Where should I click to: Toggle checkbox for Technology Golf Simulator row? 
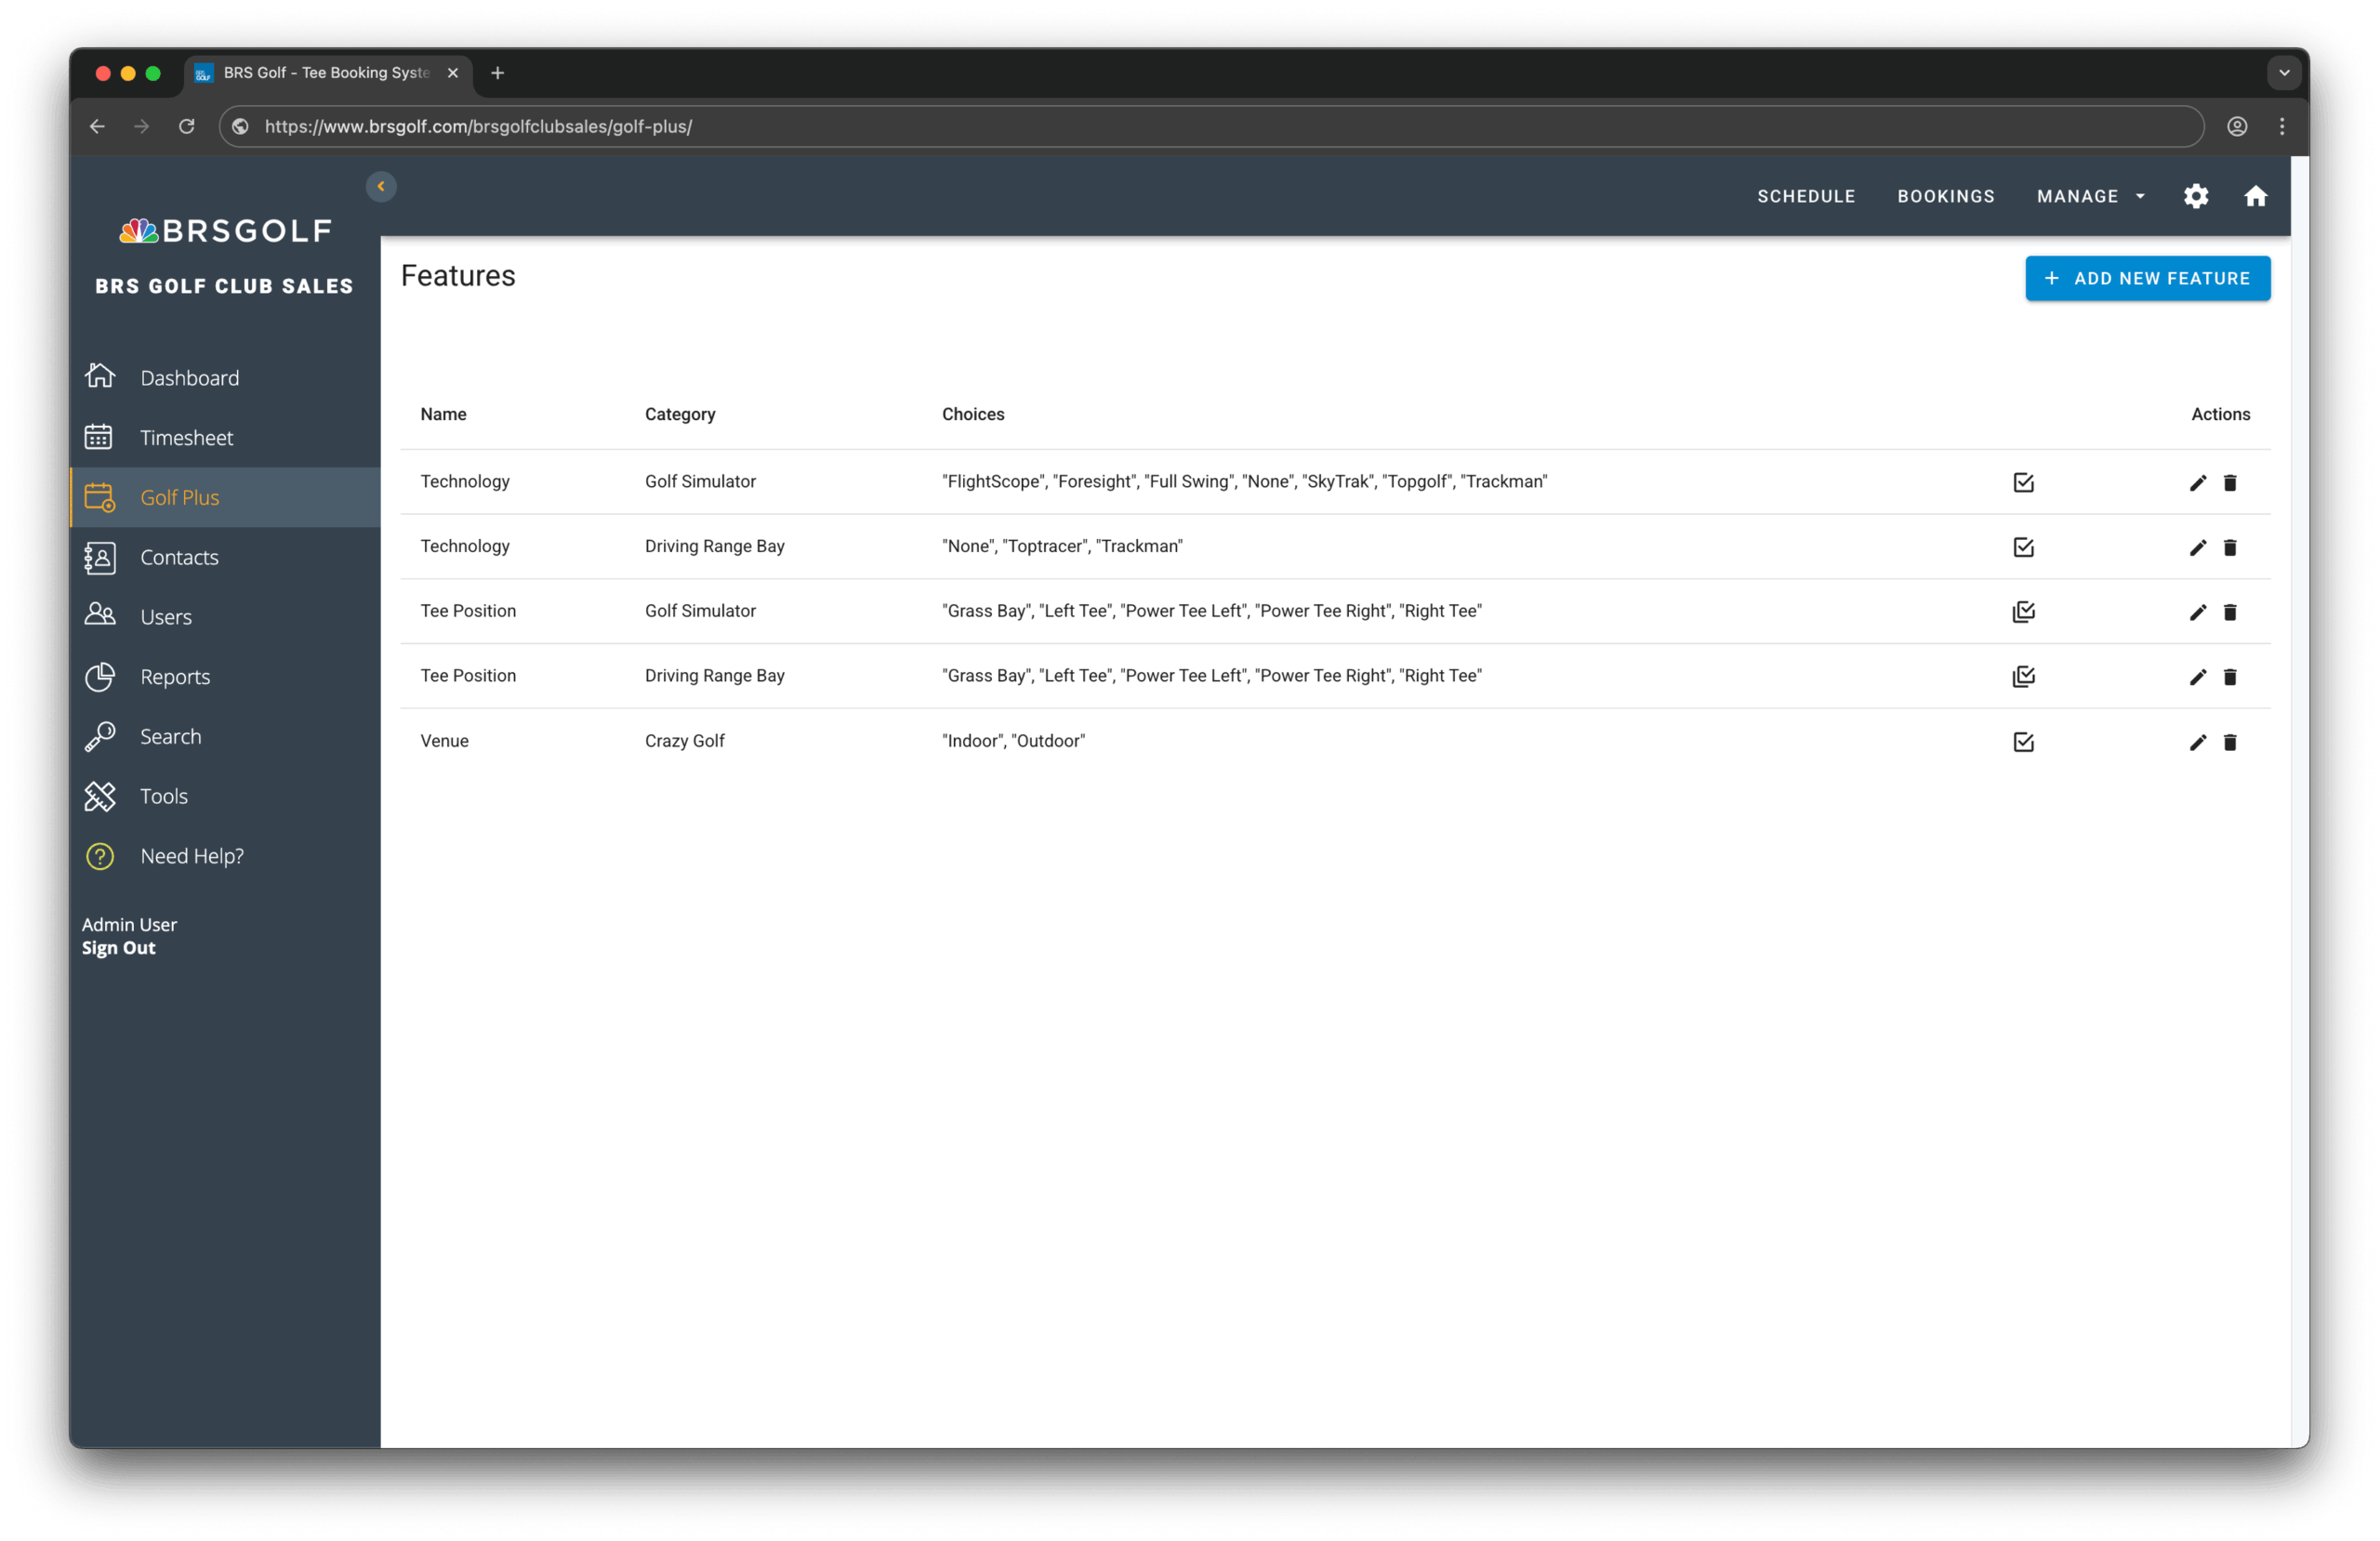[2023, 483]
